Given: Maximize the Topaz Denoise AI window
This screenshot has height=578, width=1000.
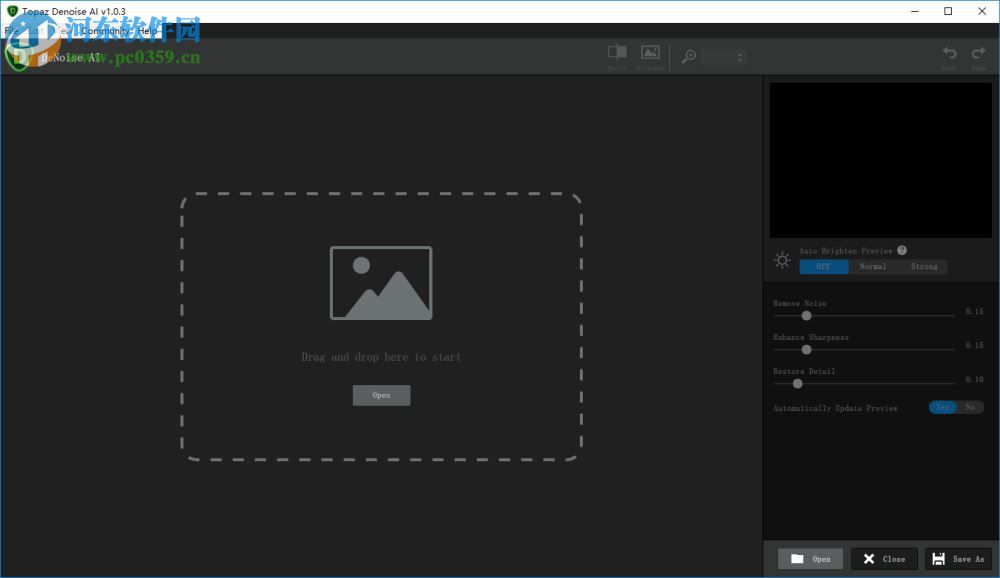Looking at the screenshot, I should (948, 11).
